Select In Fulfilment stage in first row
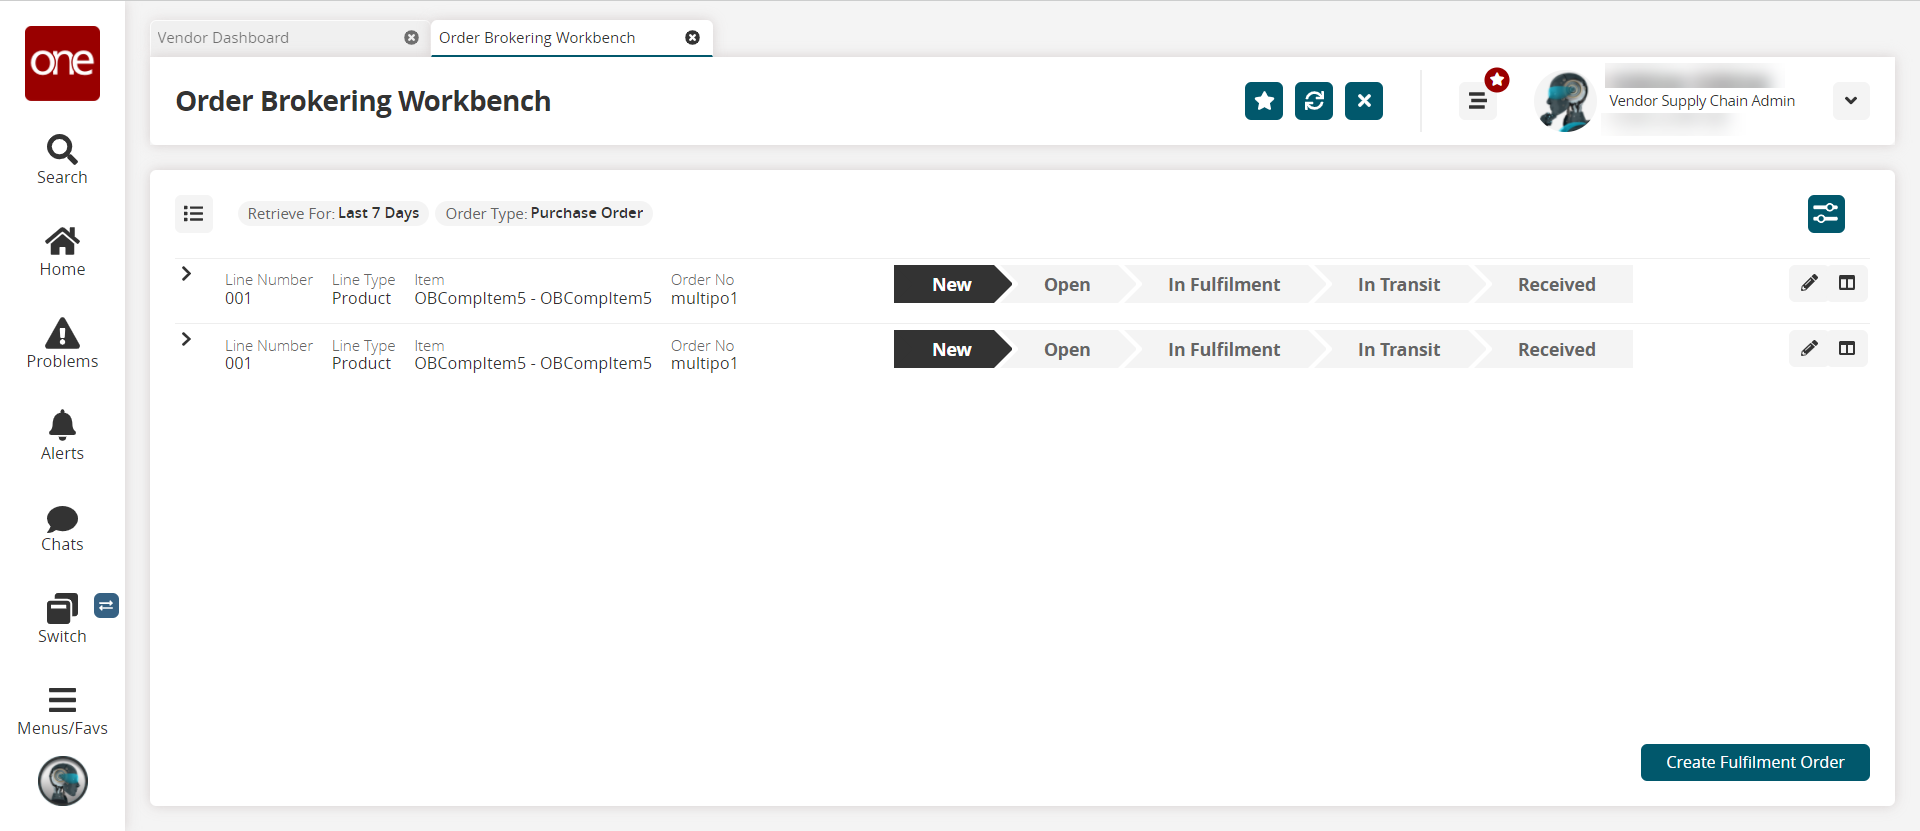This screenshot has height=831, width=1920. coord(1224,284)
